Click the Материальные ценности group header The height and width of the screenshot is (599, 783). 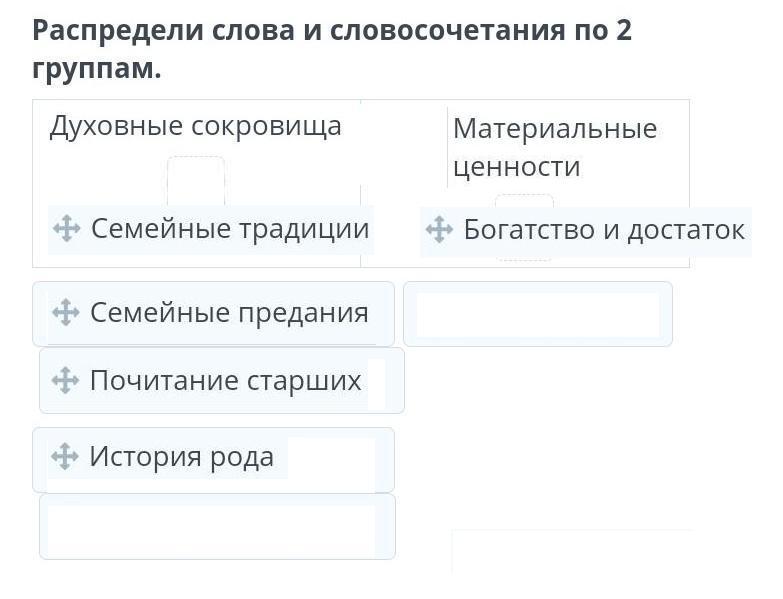pos(554,147)
